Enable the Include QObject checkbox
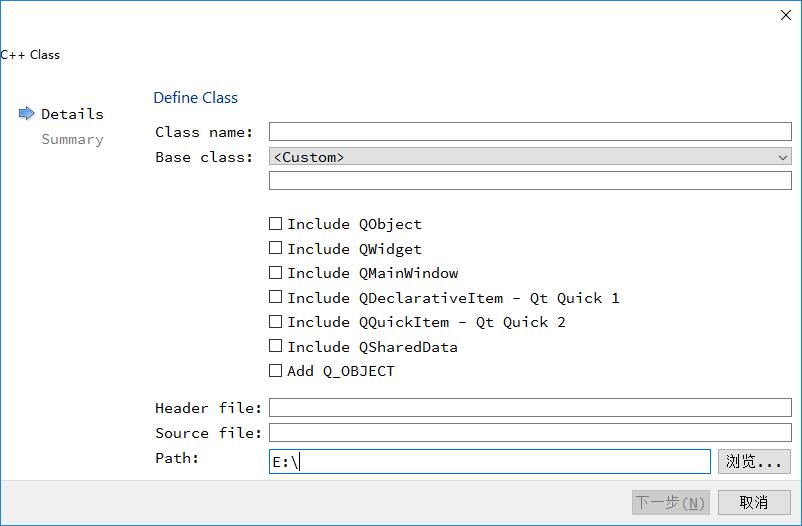Image resolution: width=802 pixels, height=526 pixels. click(276, 224)
